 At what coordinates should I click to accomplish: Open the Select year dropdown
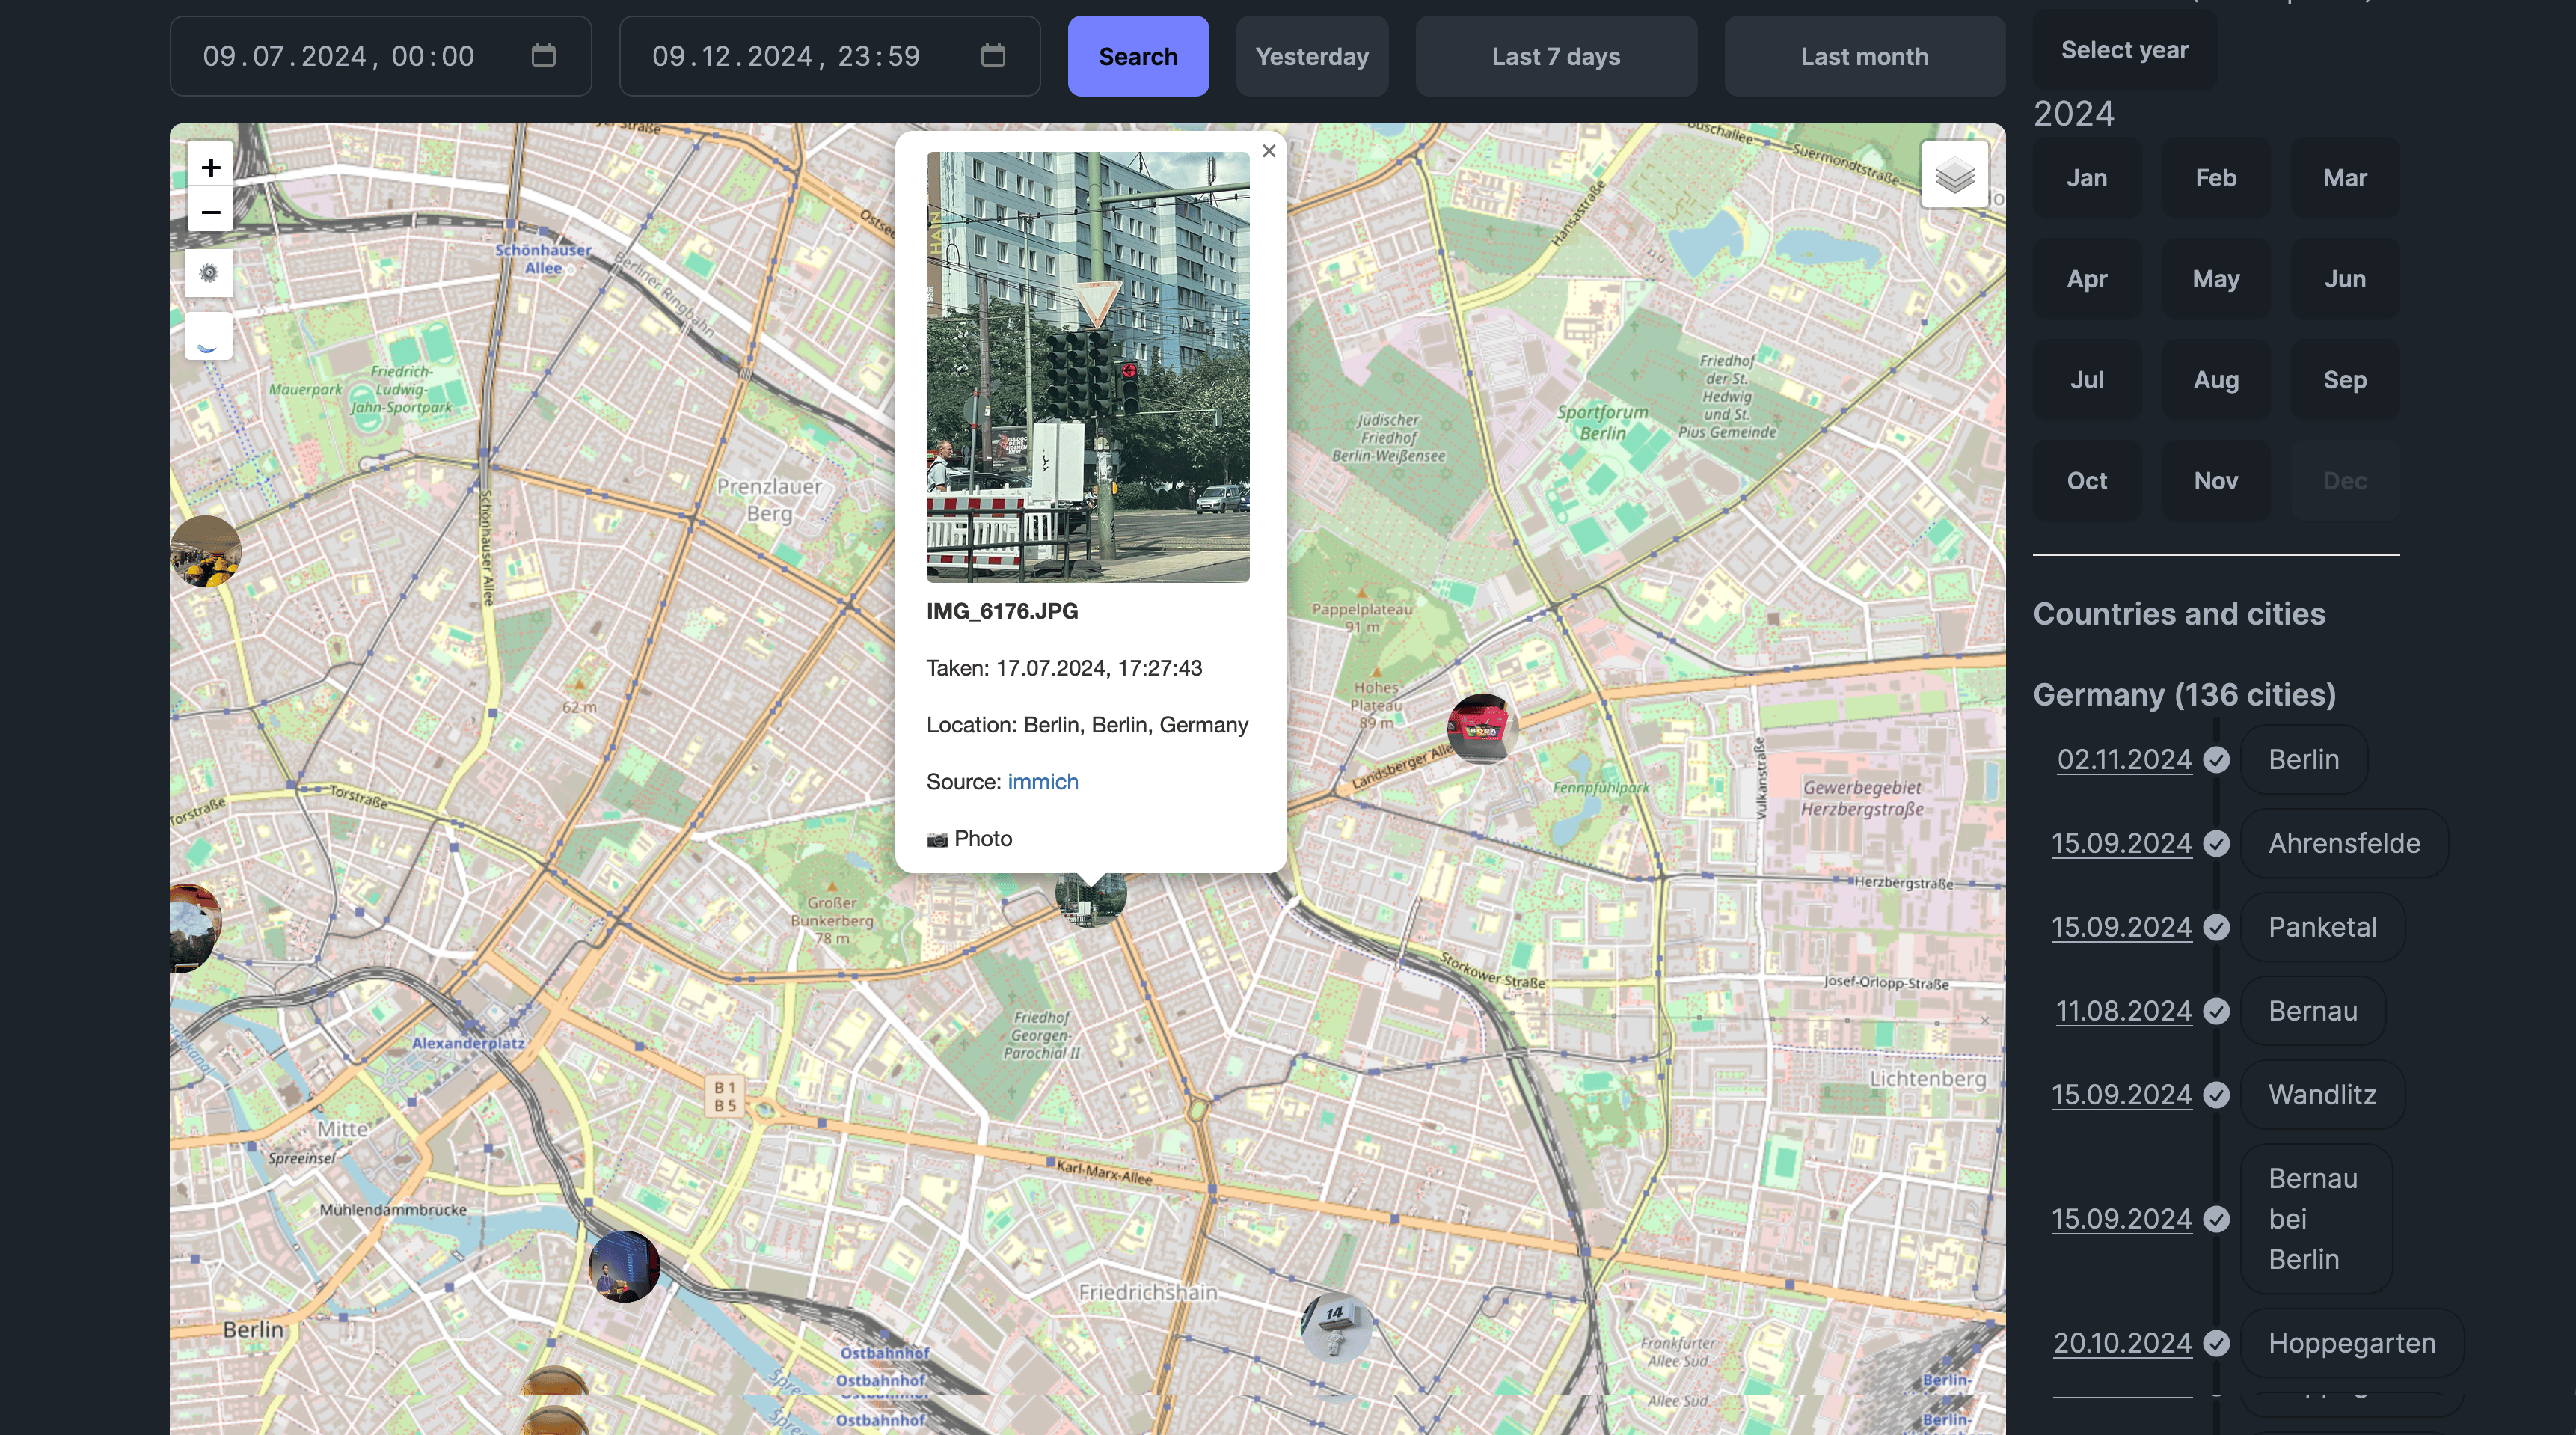point(2123,49)
